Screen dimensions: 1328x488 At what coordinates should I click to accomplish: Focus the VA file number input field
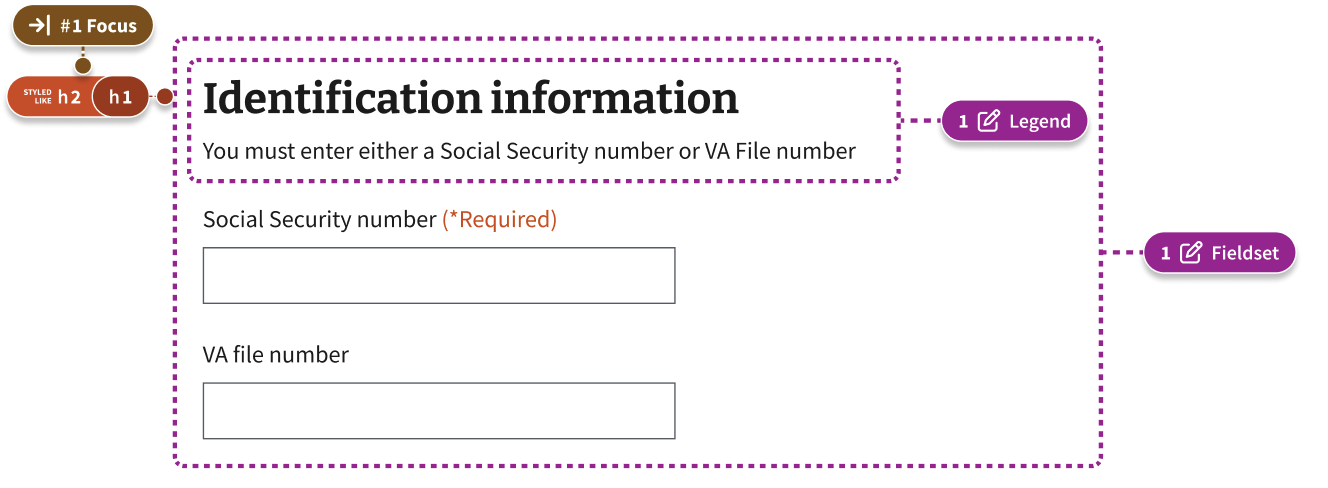coord(439,410)
